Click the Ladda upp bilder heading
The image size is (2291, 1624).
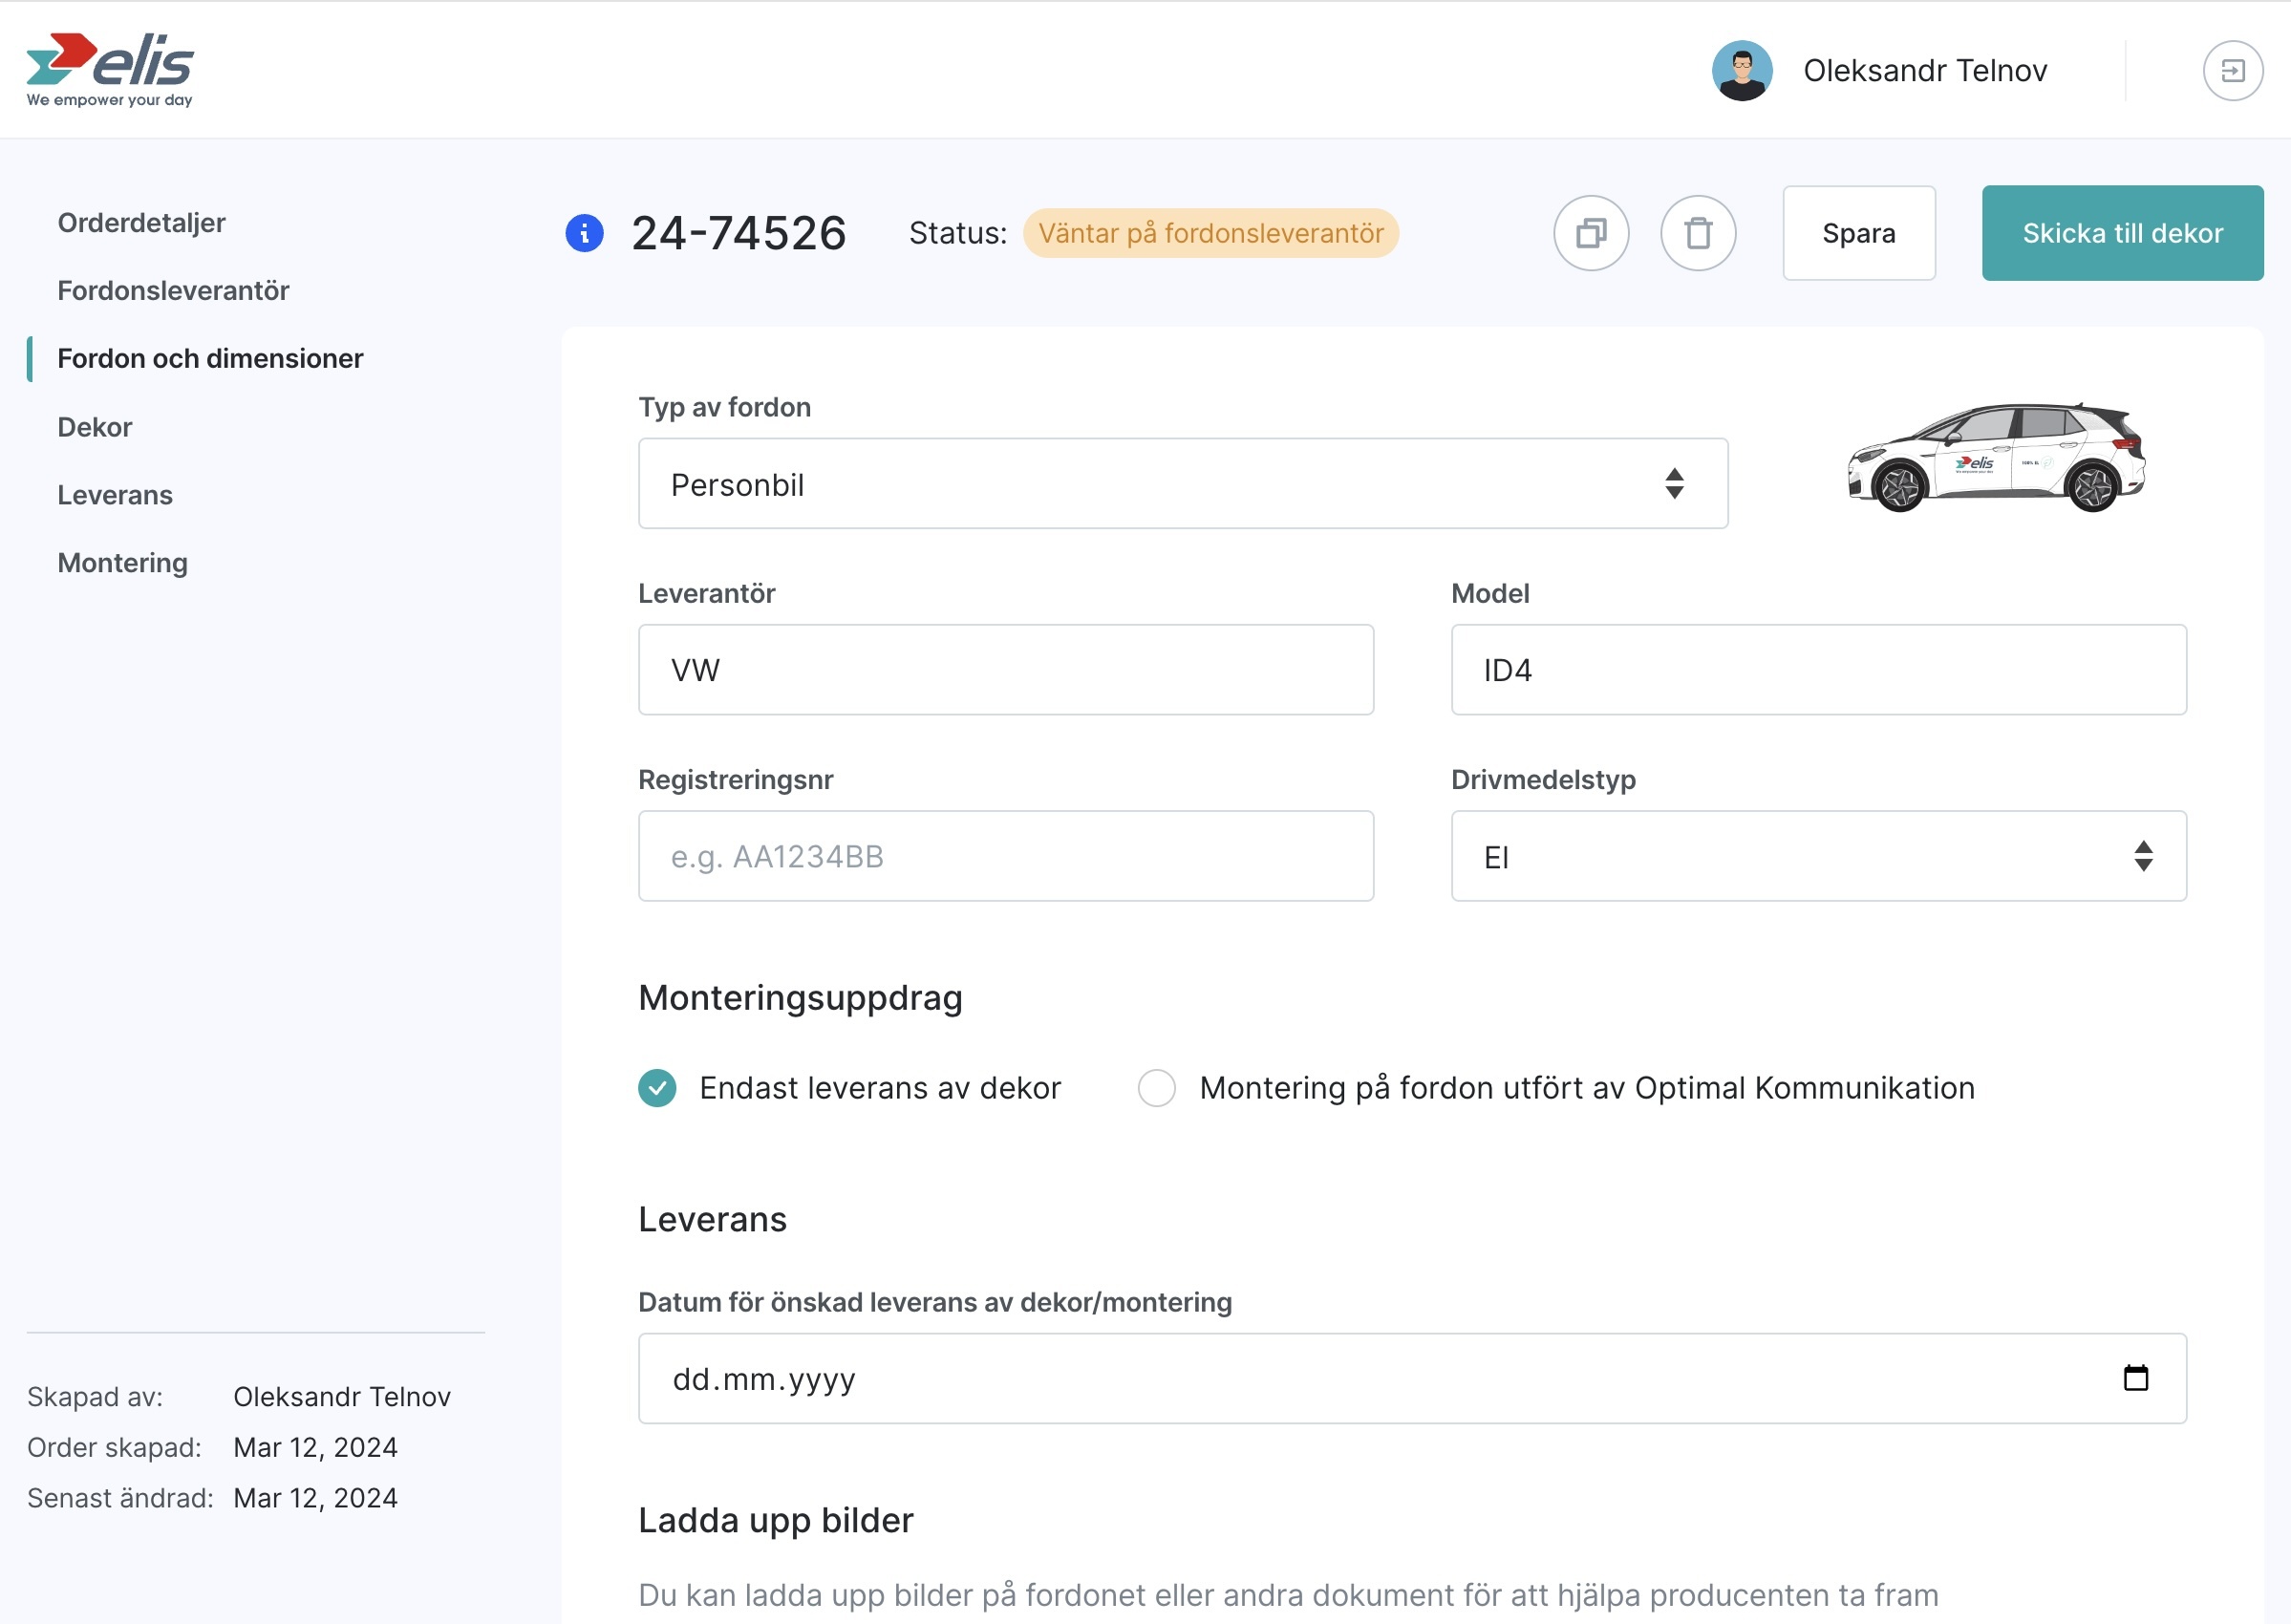click(776, 1520)
